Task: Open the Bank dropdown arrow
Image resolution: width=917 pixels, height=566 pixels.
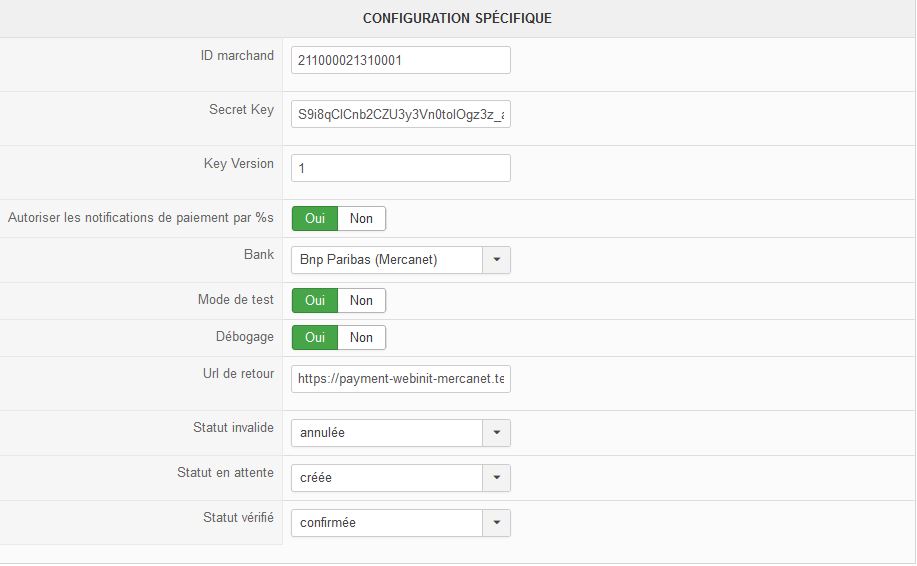Action: pos(497,260)
